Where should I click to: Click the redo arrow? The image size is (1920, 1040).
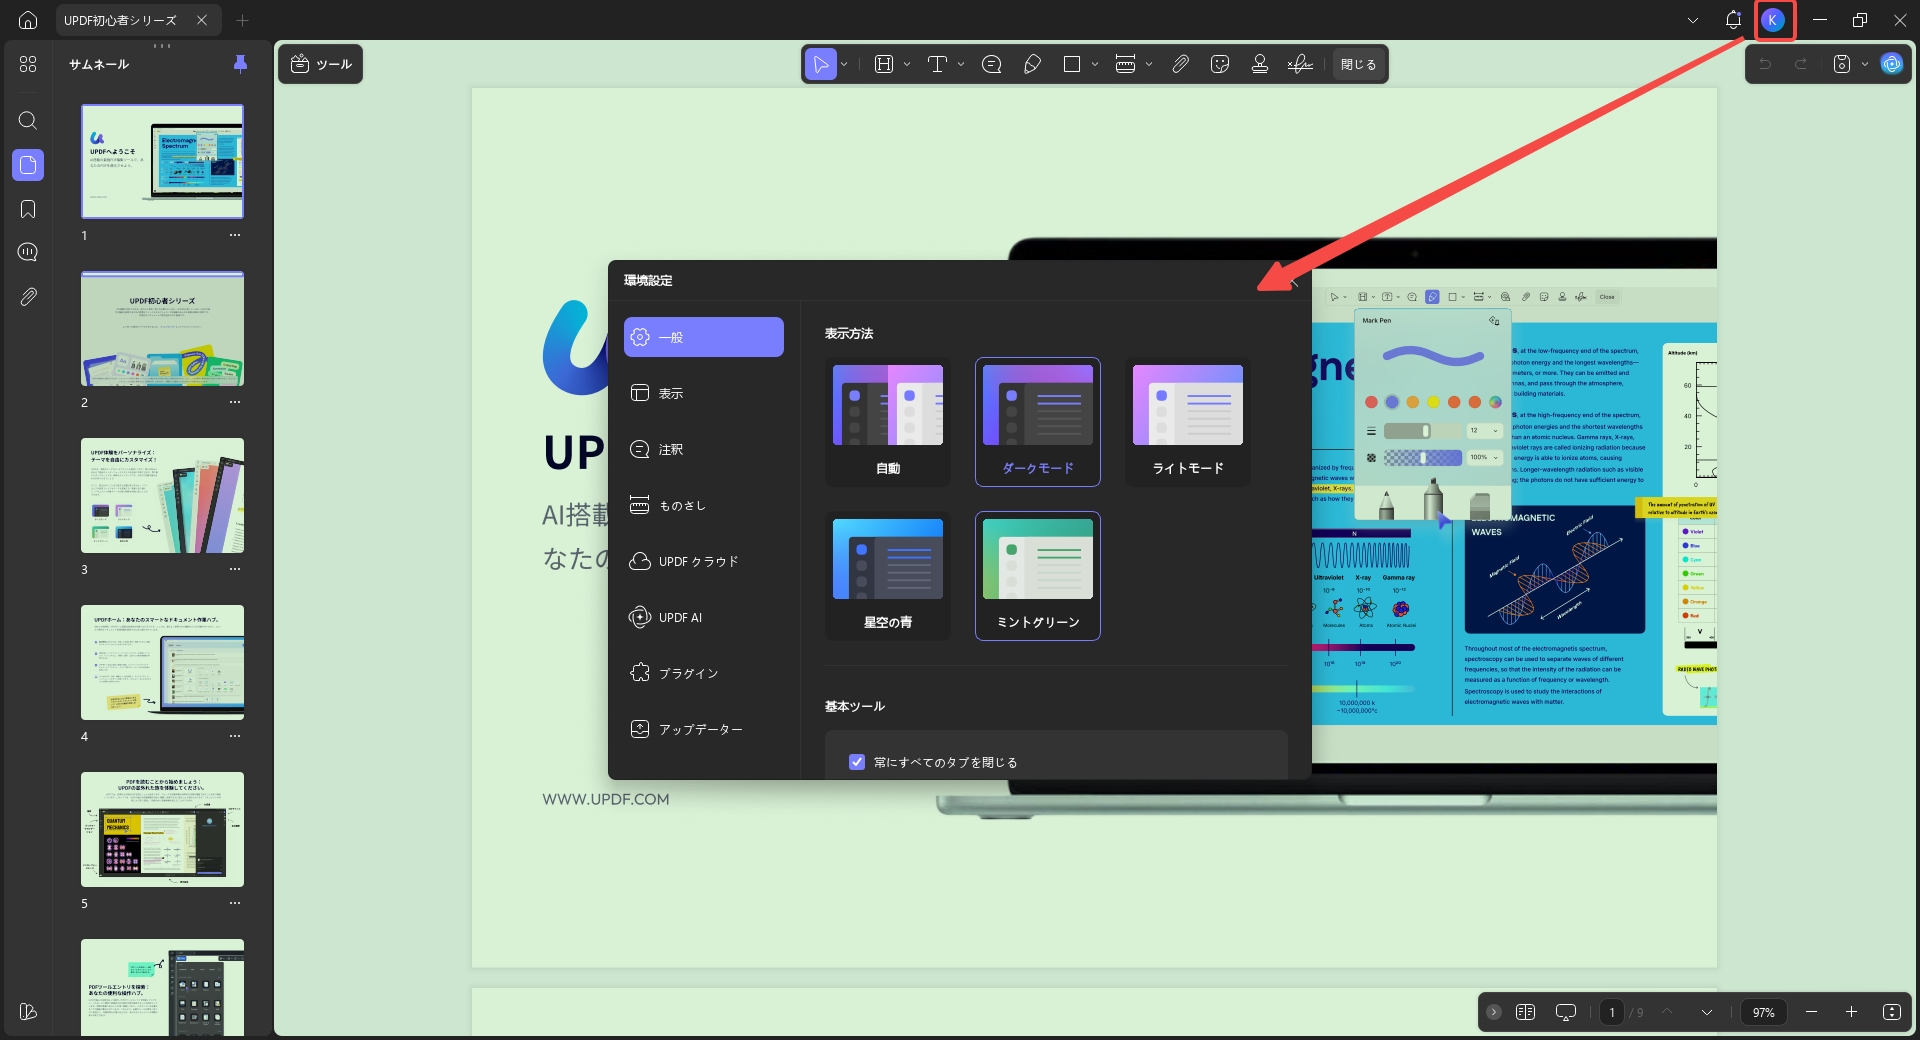click(1801, 64)
